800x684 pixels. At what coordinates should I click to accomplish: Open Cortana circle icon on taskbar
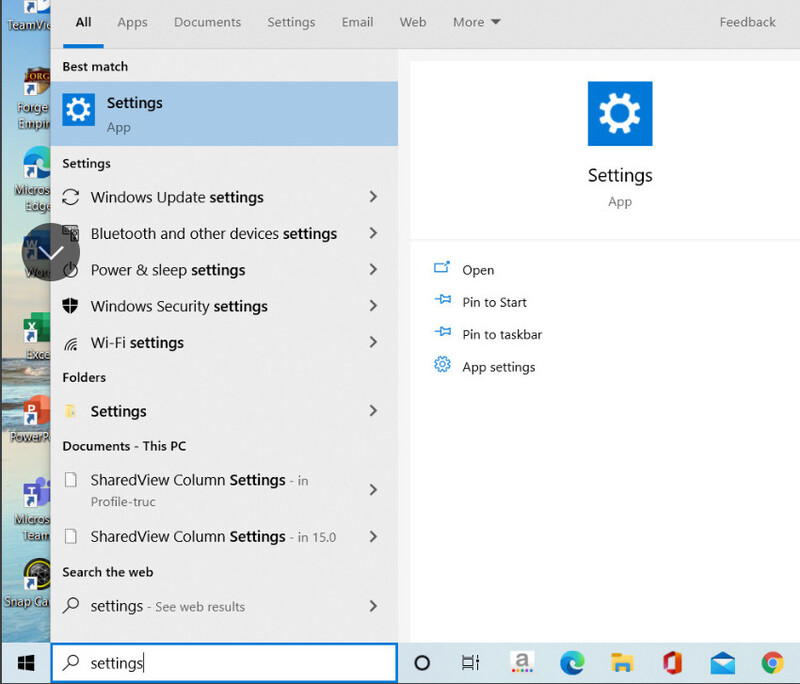(422, 663)
